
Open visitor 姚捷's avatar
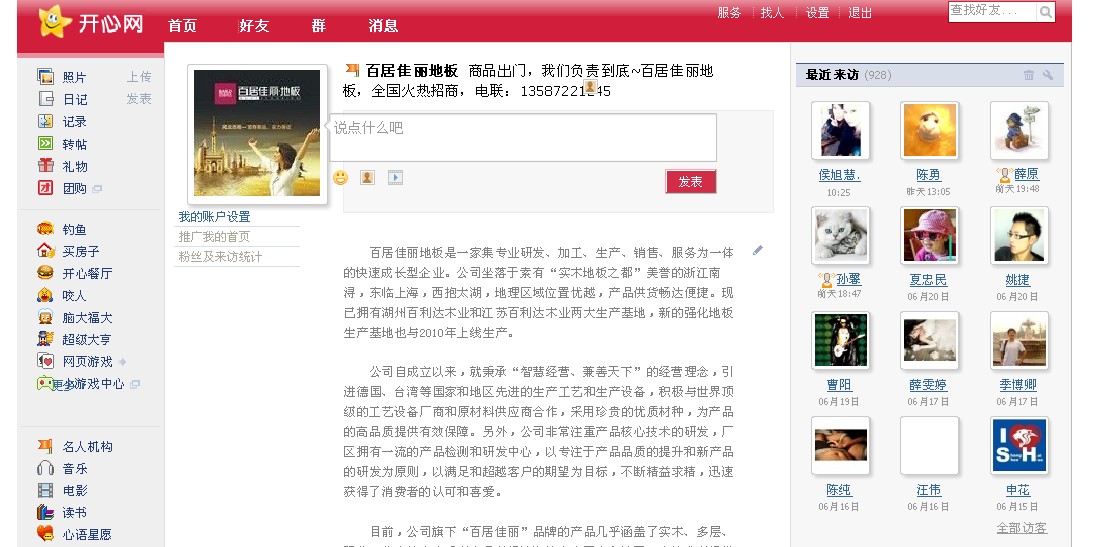(x=1019, y=236)
